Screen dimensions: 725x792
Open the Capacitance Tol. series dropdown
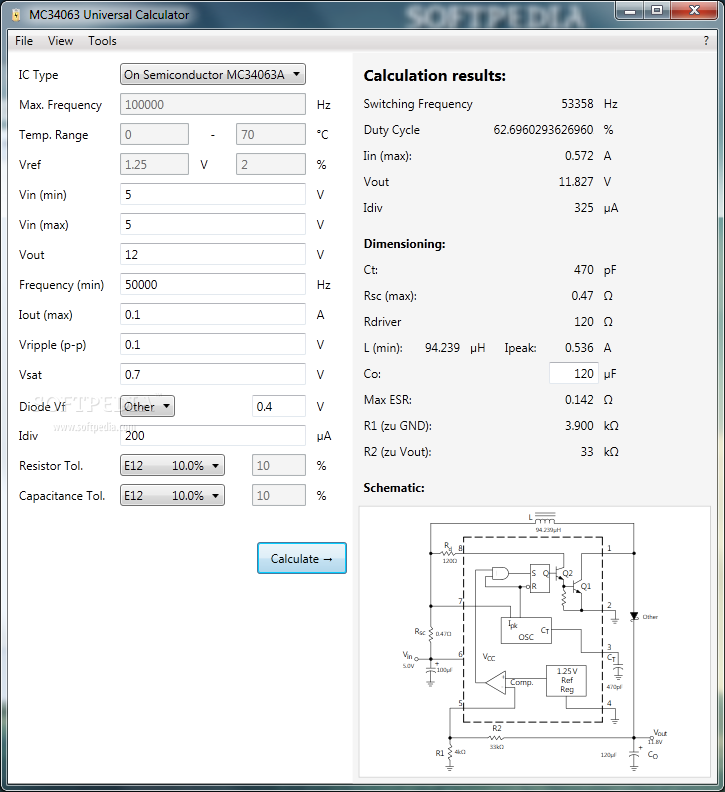click(x=172, y=495)
